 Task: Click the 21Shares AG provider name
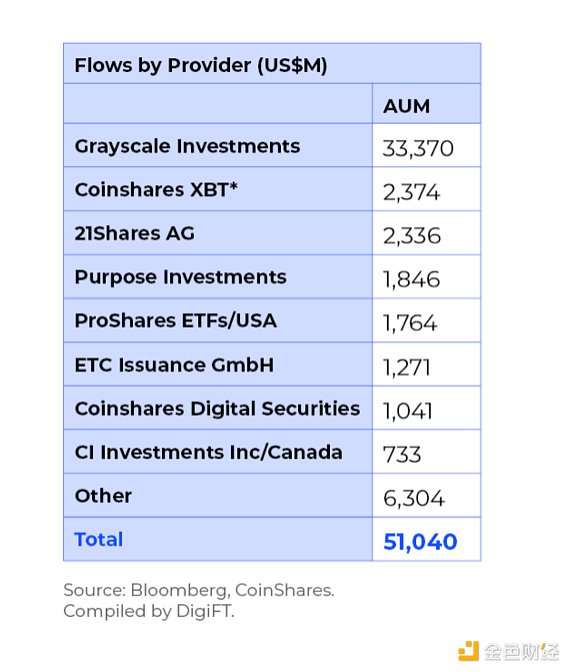pyautogui.click(x=135, y=234)
